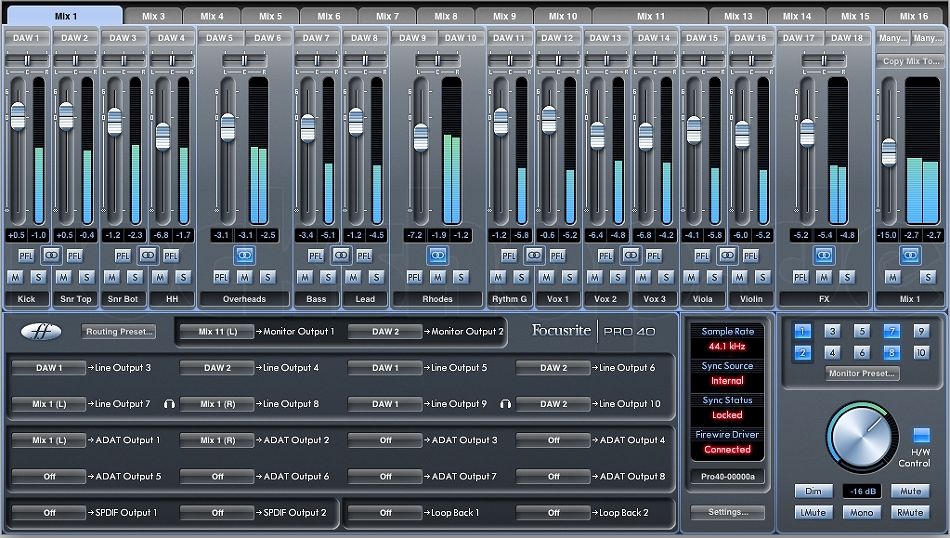Mute the Kick channel
Screen dimensions: 950x538
pyautogui.click(x=16, y=277)
